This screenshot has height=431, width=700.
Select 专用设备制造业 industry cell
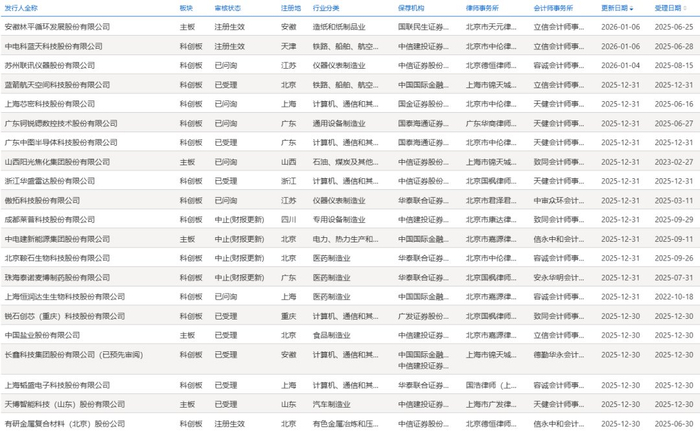[x=339, y=220]
